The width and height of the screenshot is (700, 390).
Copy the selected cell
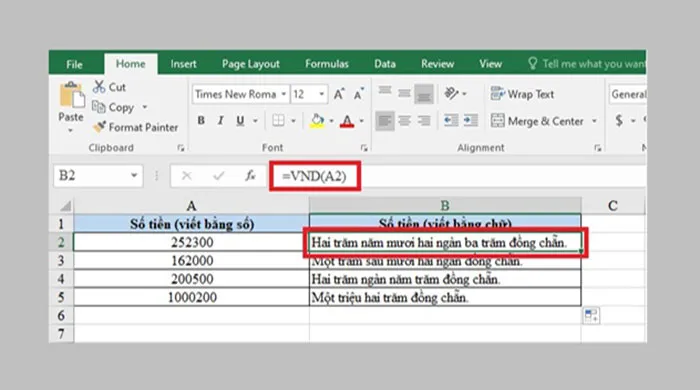113,107
